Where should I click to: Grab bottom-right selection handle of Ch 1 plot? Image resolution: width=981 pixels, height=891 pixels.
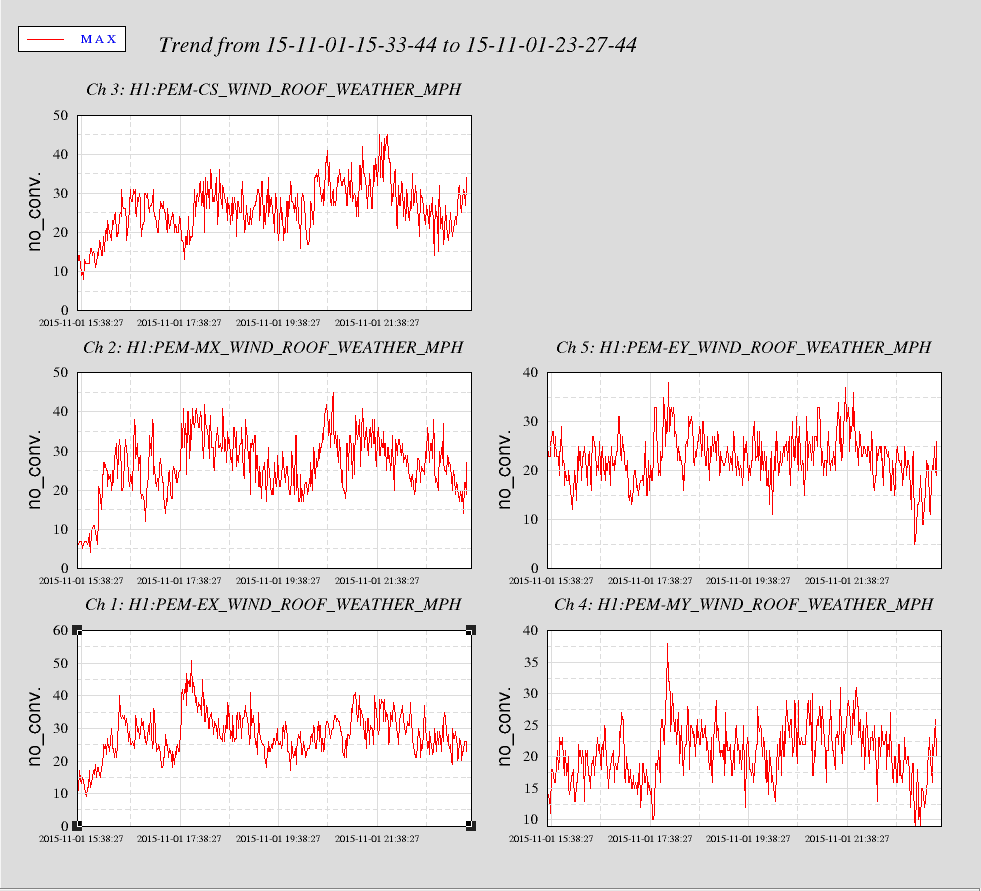pyautogui.click(x=471, y=826)
